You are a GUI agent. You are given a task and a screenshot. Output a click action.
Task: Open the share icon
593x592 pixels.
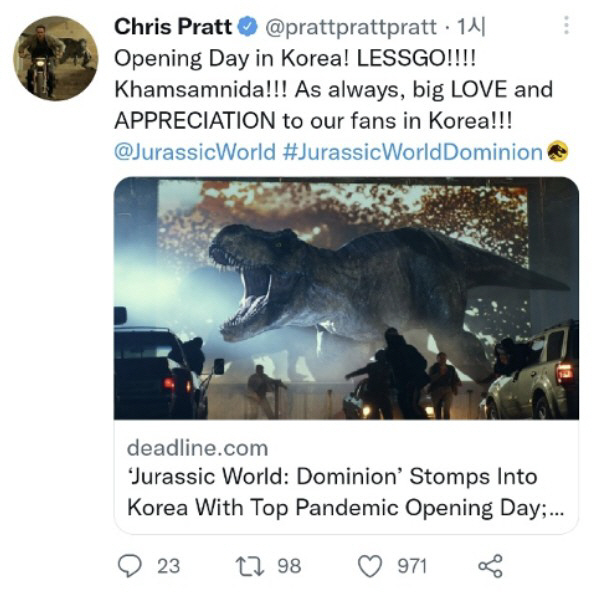pyautogui.click(x=491, y=566)
